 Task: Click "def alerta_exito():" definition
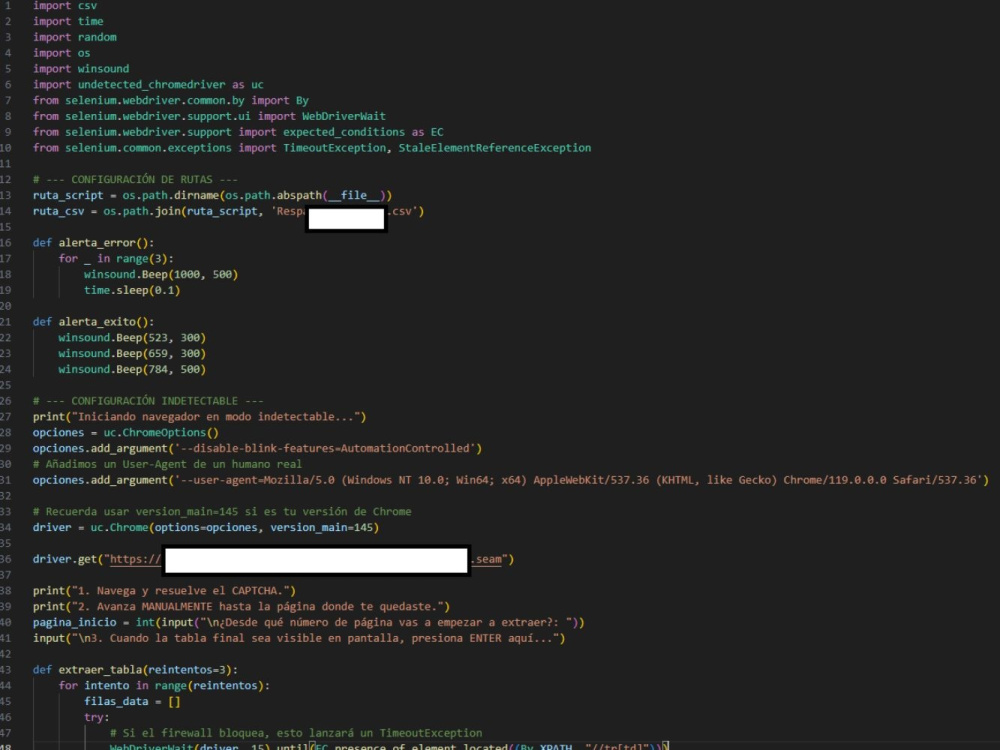coord(94,322)
